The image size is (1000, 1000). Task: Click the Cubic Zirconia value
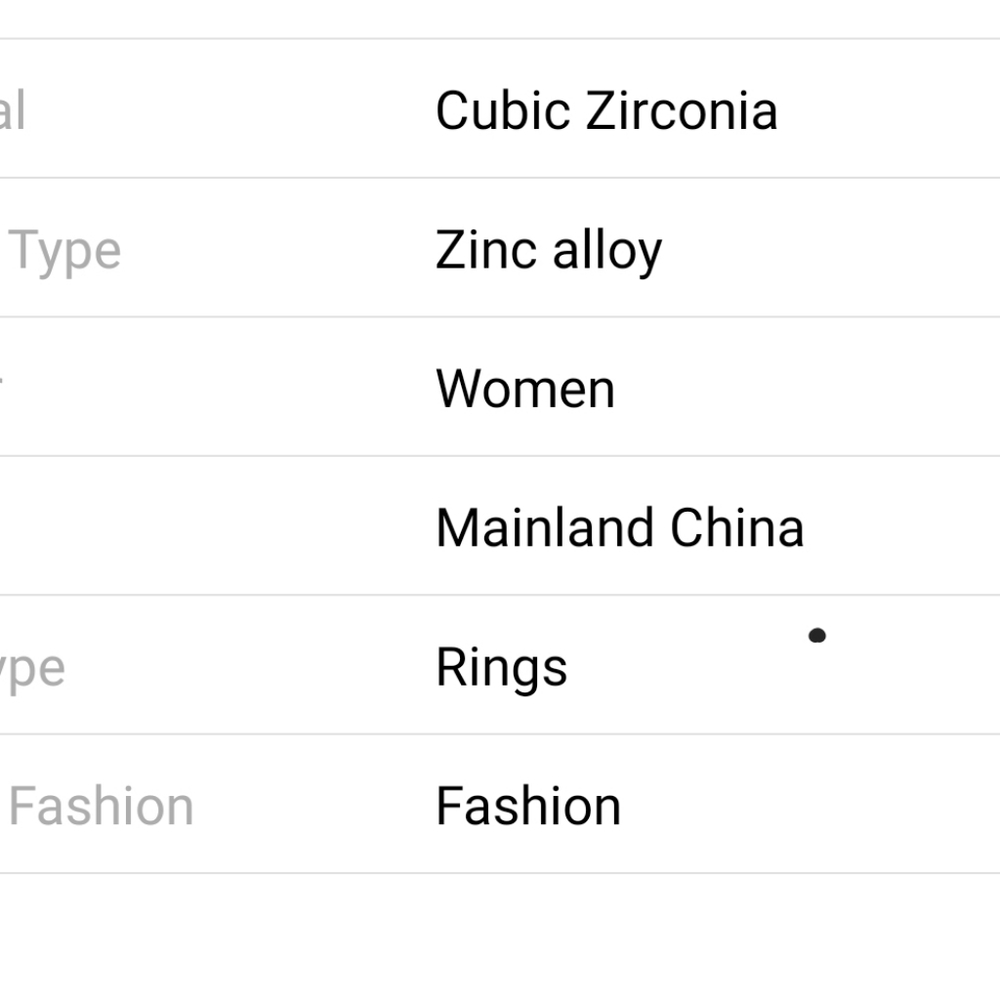[606, 110]
